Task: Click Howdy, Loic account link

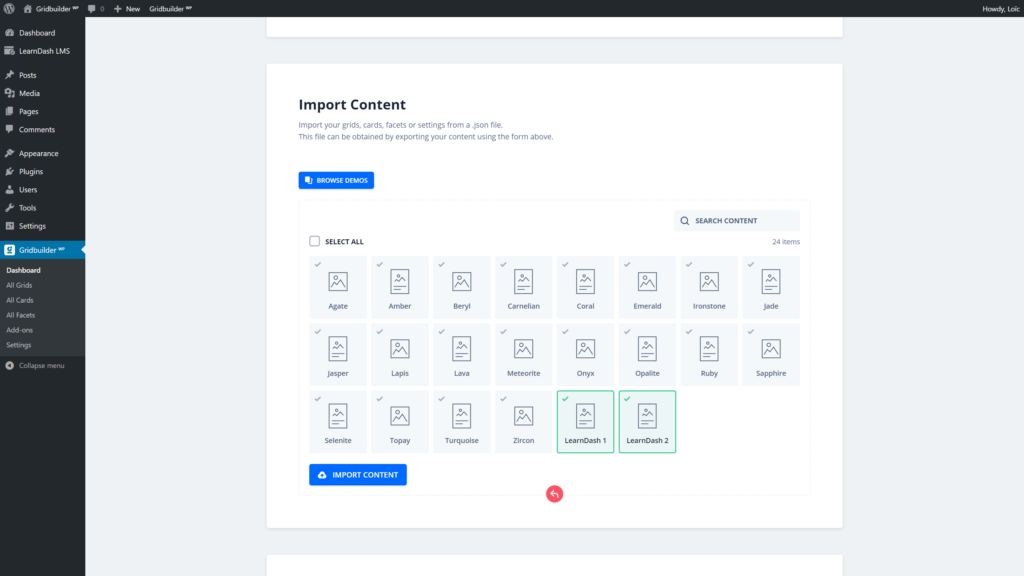Action: (x=1000, y=8)
